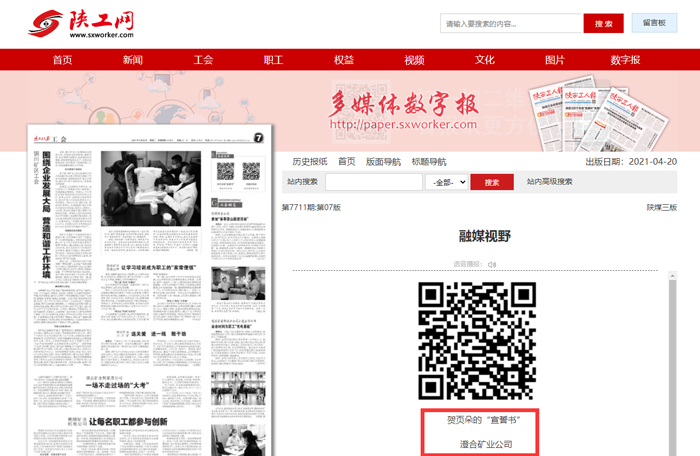Open article 一场不走过场的"大考" on page image
Screen dimensions: 700x456
(117, 385)
